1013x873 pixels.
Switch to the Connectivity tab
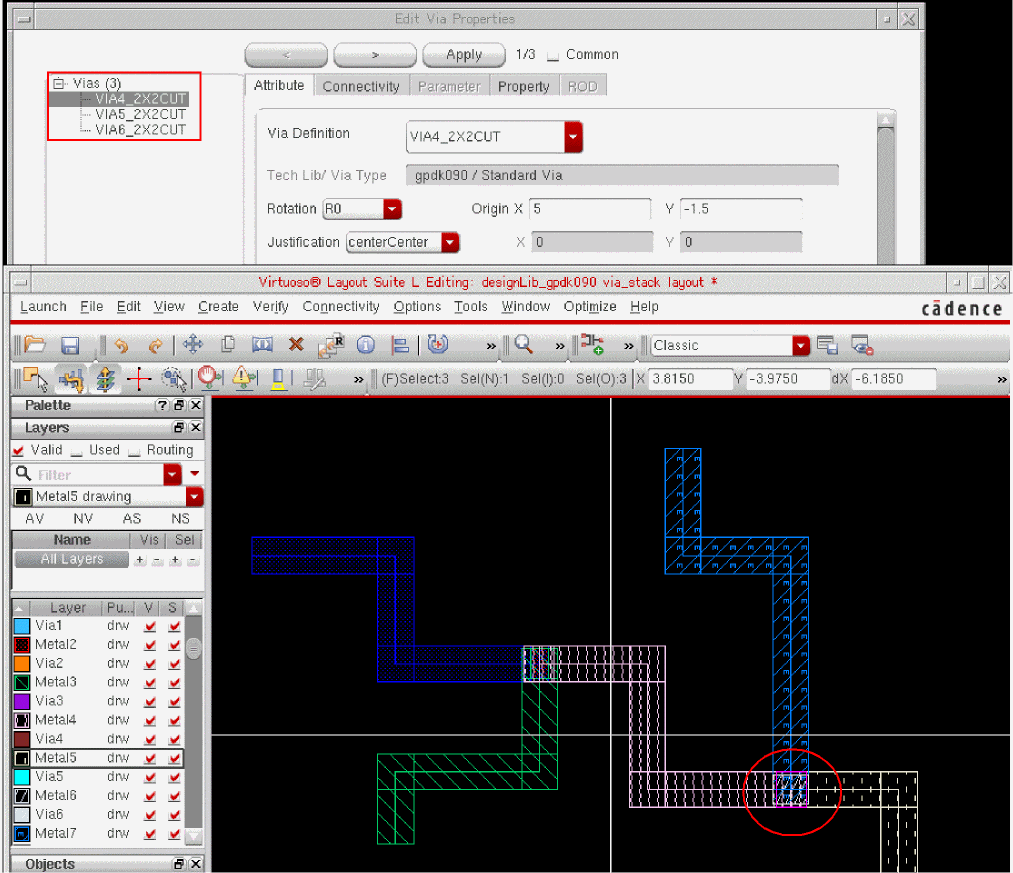coord(361,87)
